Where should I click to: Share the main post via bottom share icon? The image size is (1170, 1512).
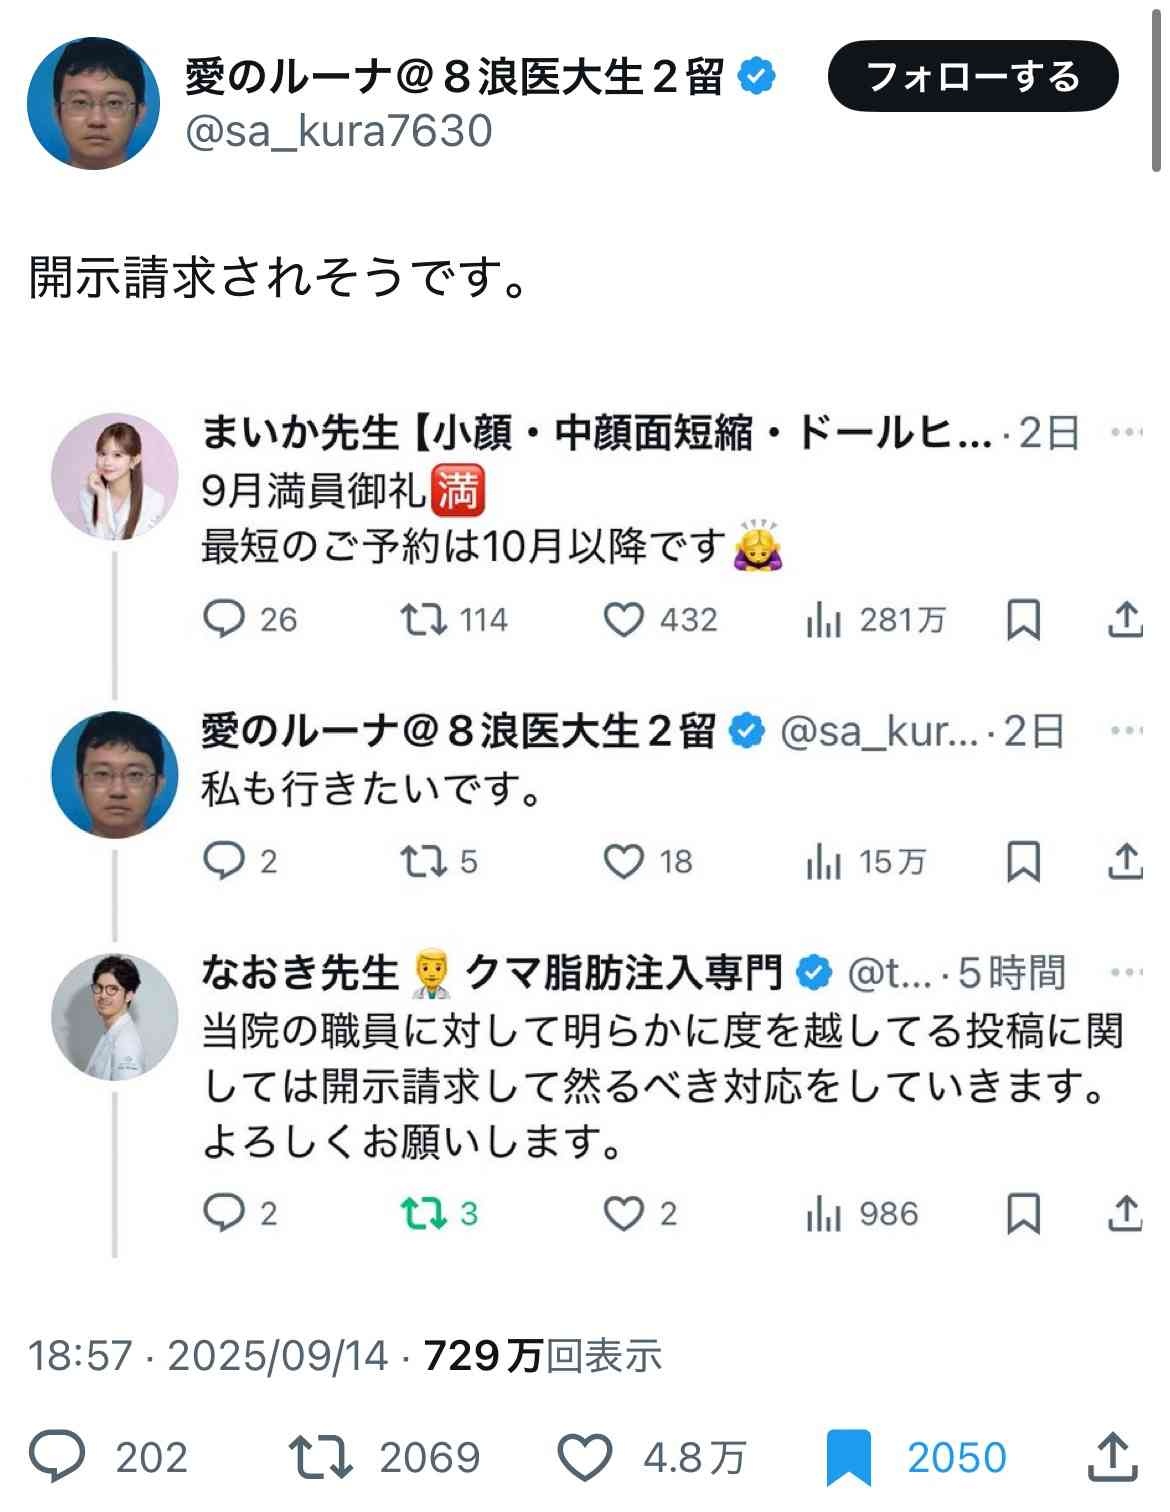1112,1456
